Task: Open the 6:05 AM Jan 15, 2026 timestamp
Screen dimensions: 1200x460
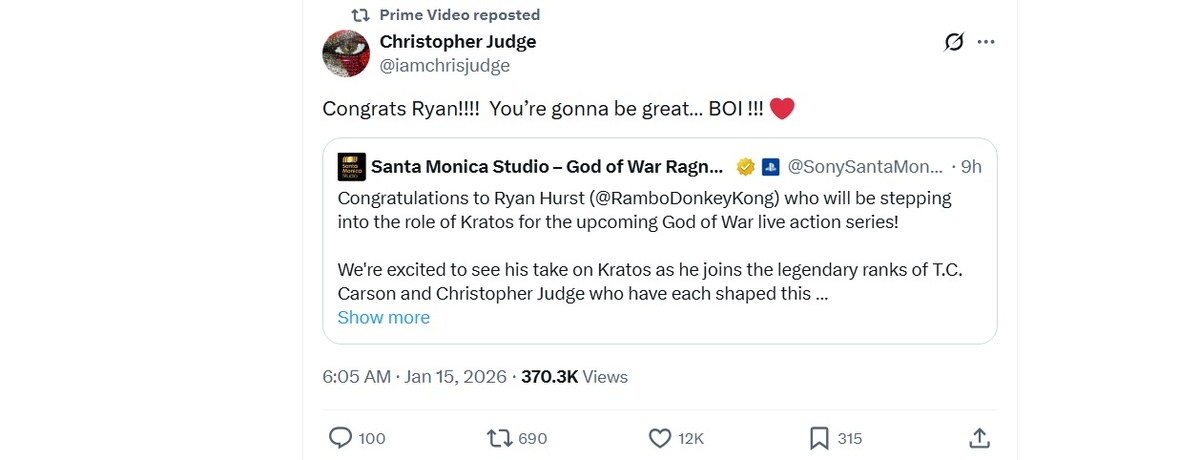Action: (414, 377)
